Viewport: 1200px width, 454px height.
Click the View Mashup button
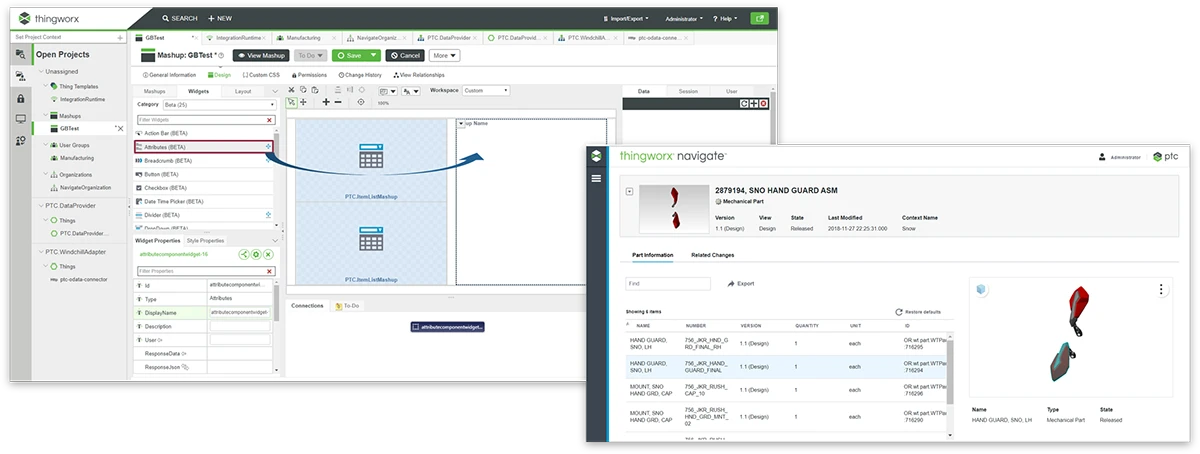click(261, 56)
